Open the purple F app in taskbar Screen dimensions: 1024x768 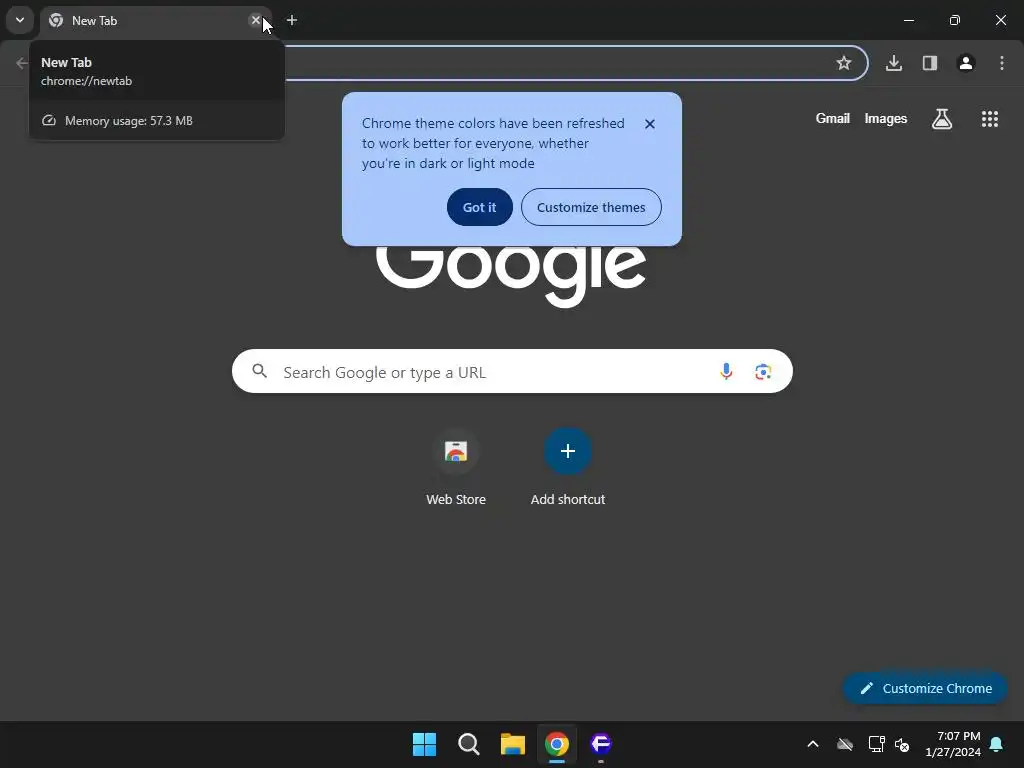(601, 744)
